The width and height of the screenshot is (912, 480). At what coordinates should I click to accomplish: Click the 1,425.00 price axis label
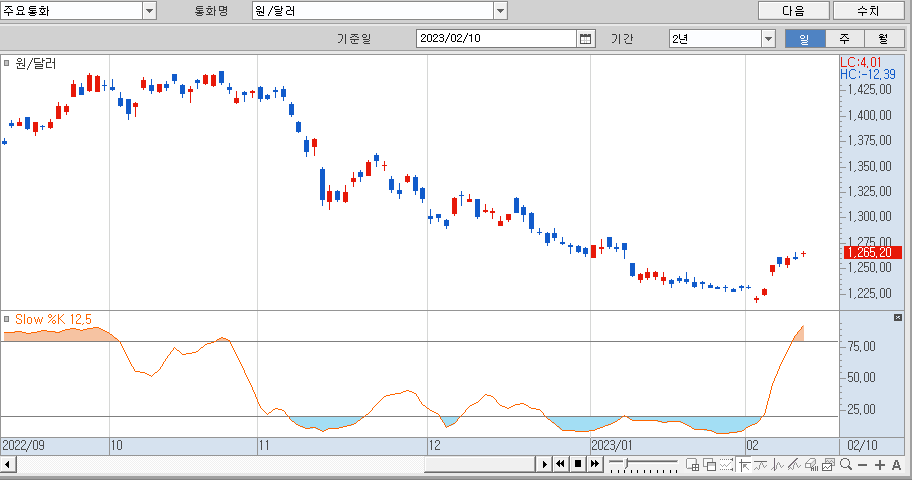tap(870, 90)
